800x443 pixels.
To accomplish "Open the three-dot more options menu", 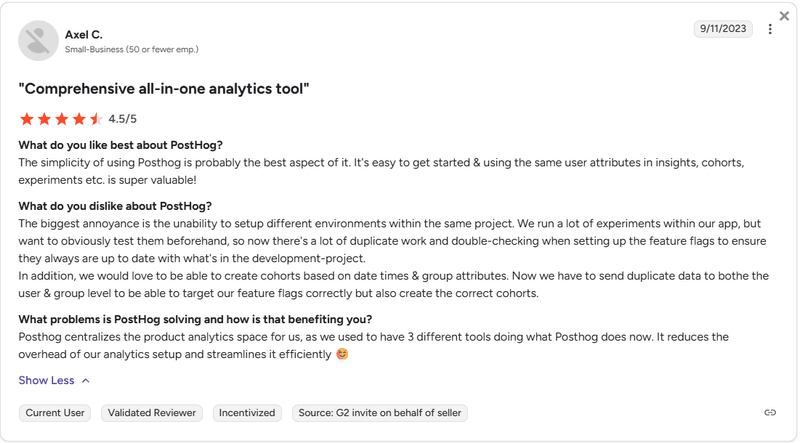I will click(770, 29).
